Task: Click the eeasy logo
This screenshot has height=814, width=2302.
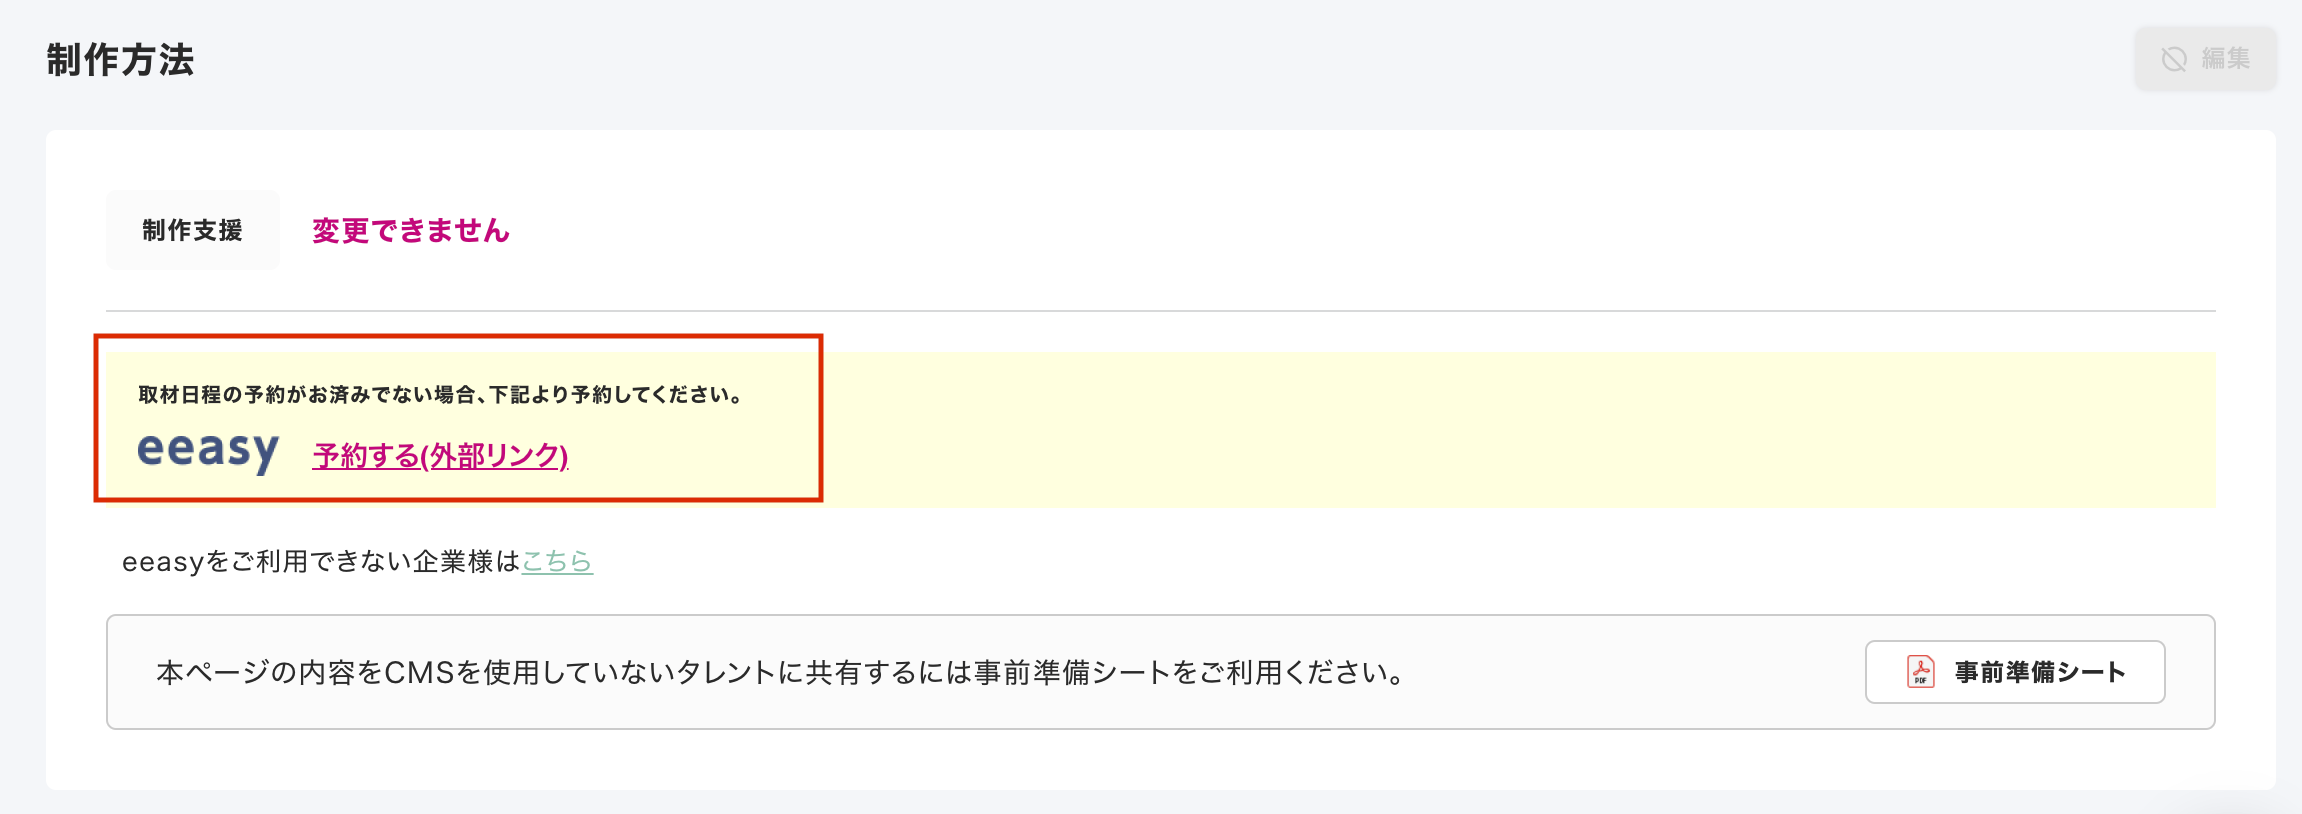Action: [208, 452]
